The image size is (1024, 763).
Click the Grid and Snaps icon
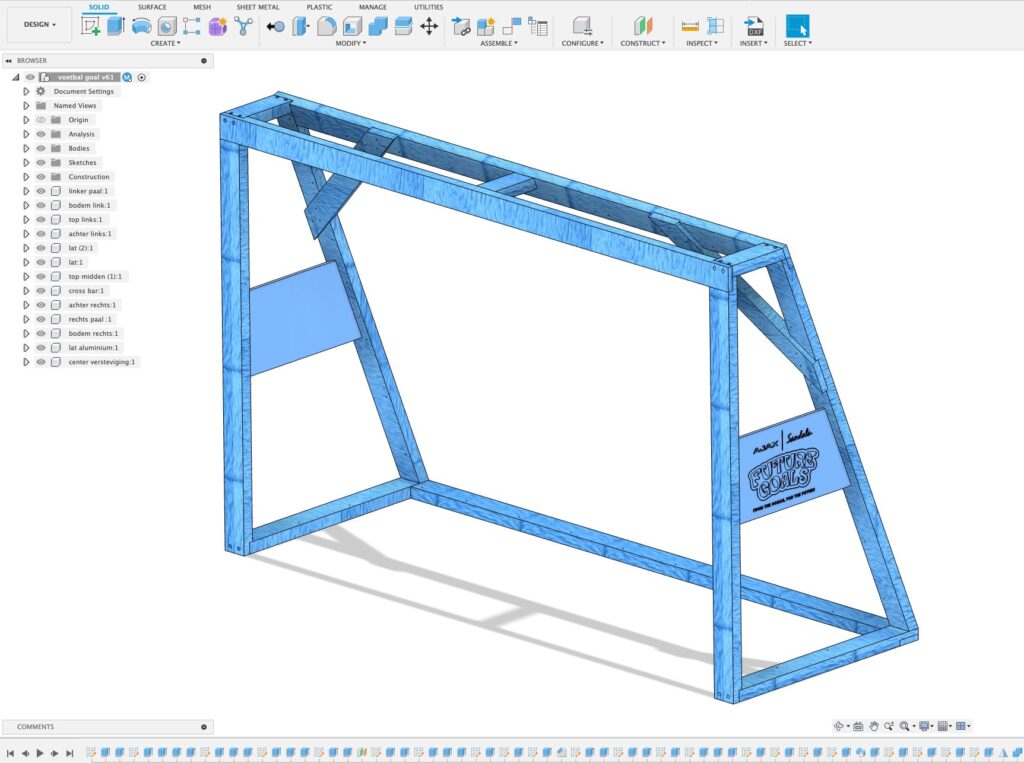click(942, 726)
